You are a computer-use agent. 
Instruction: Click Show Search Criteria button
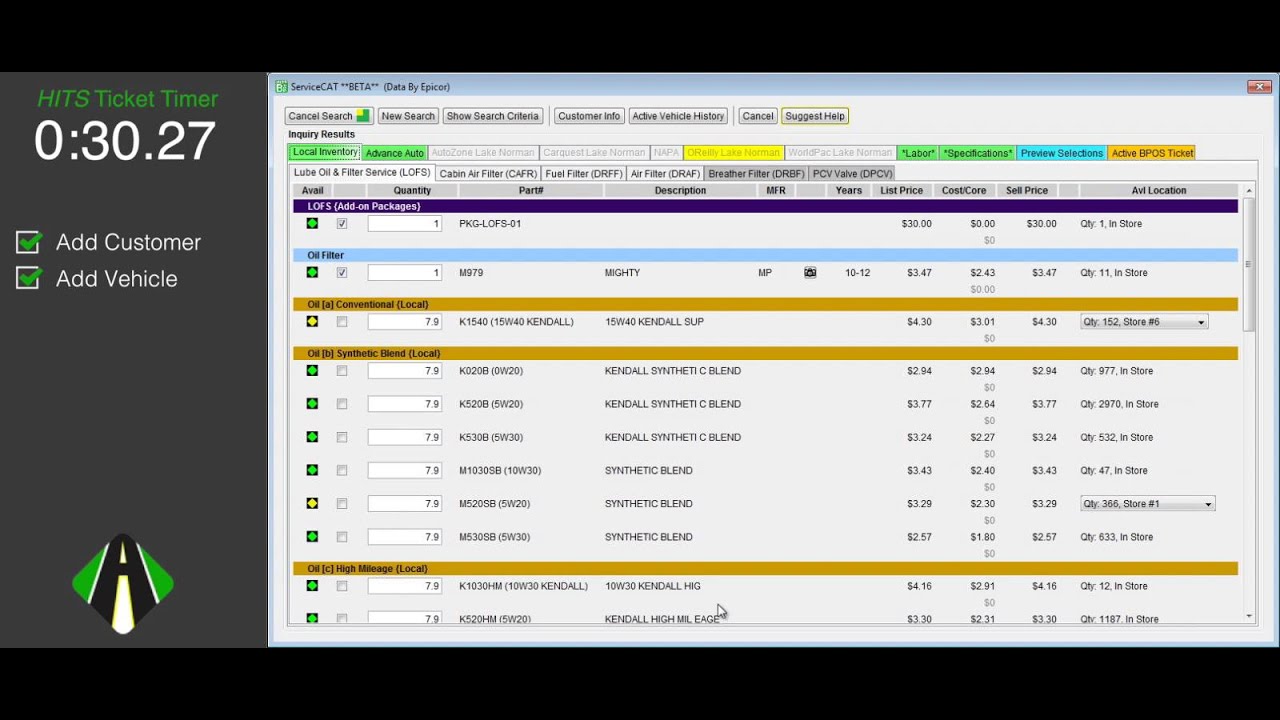tap(492, 116)
